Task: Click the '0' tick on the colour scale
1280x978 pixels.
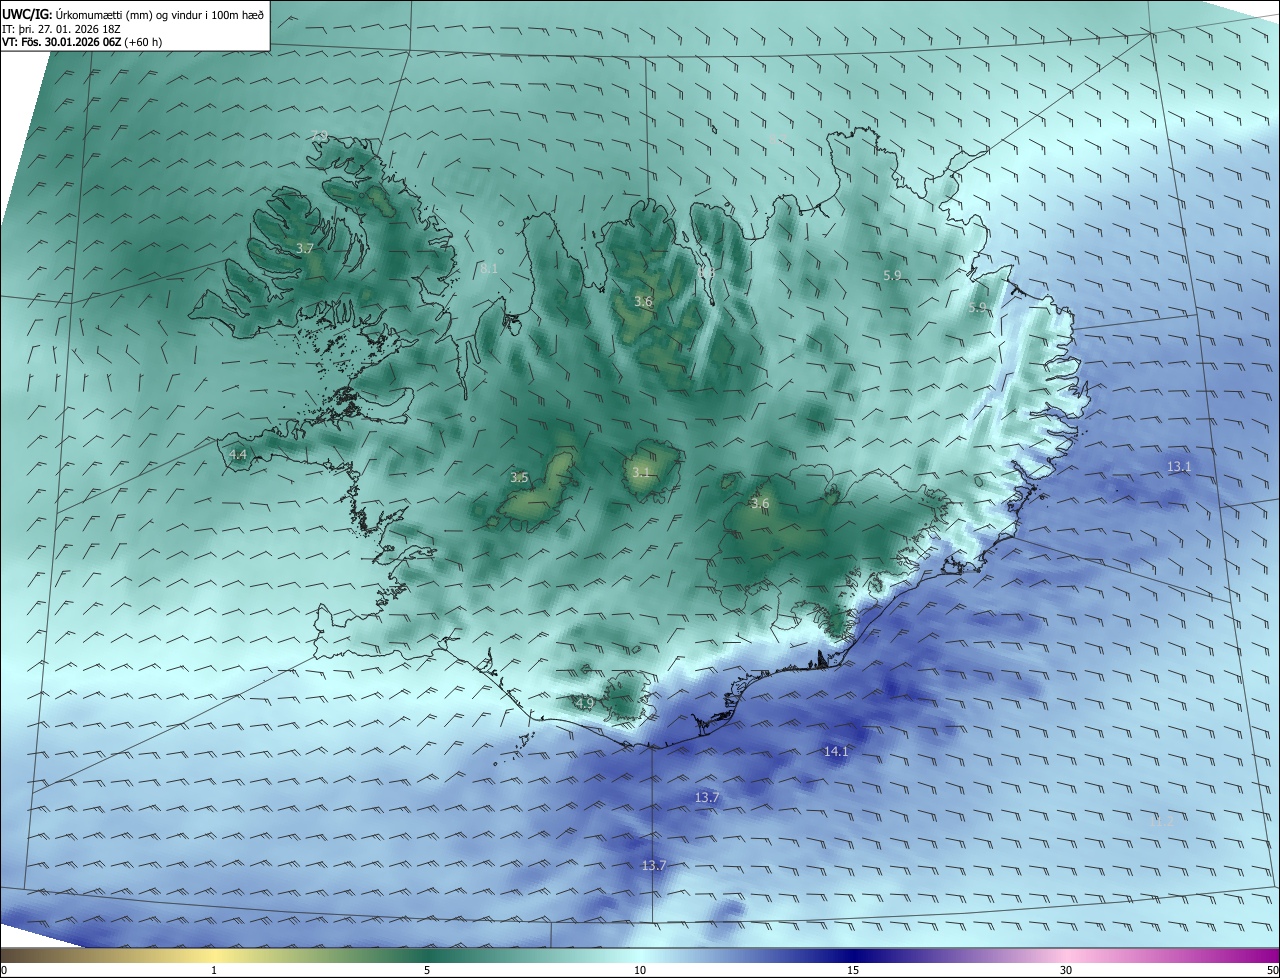Action: pyautogui.click(x=4, y=970)
